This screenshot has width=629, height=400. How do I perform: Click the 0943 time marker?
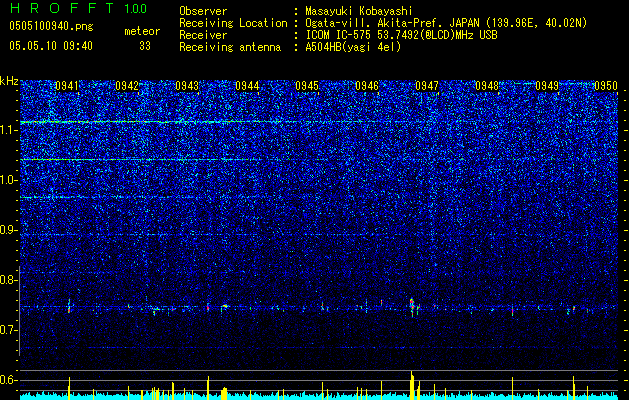[187, 86]
